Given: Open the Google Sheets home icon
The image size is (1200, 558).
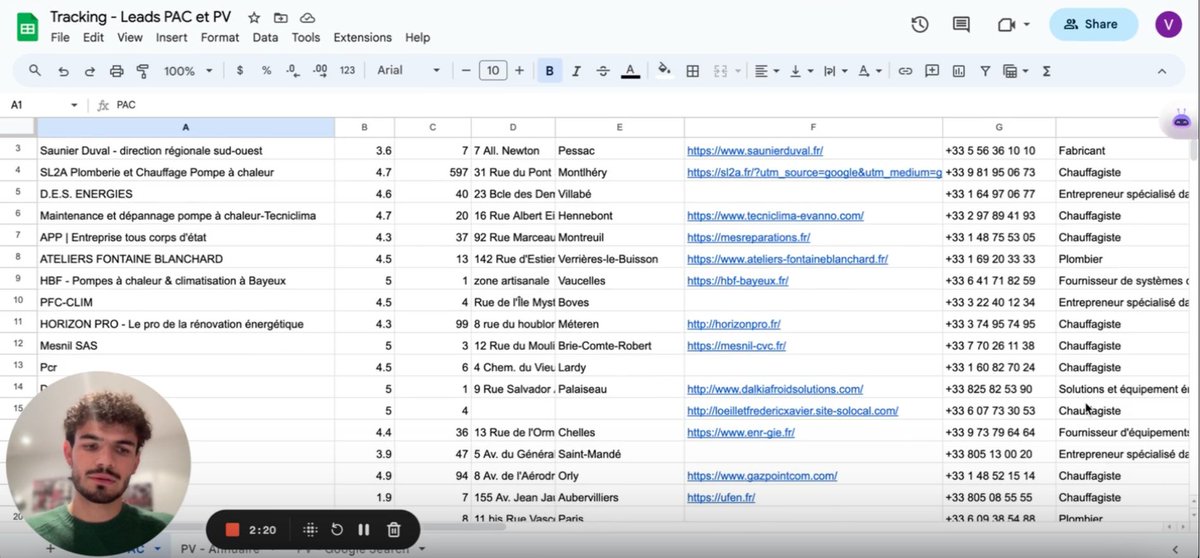Looking at the screenshot, I should click(27, 27).
